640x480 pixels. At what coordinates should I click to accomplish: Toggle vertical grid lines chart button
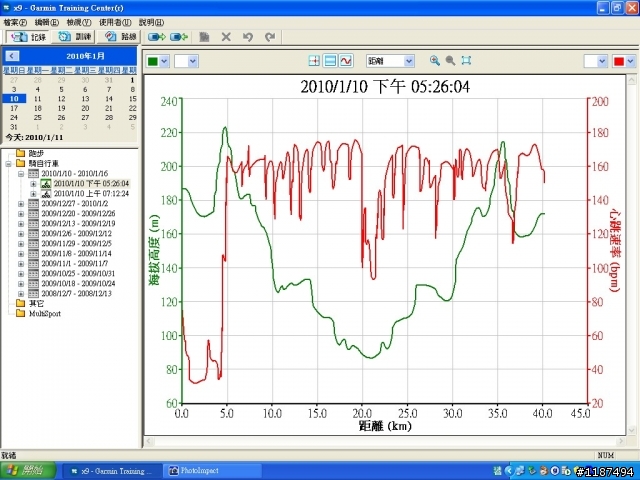coord(314,61)
